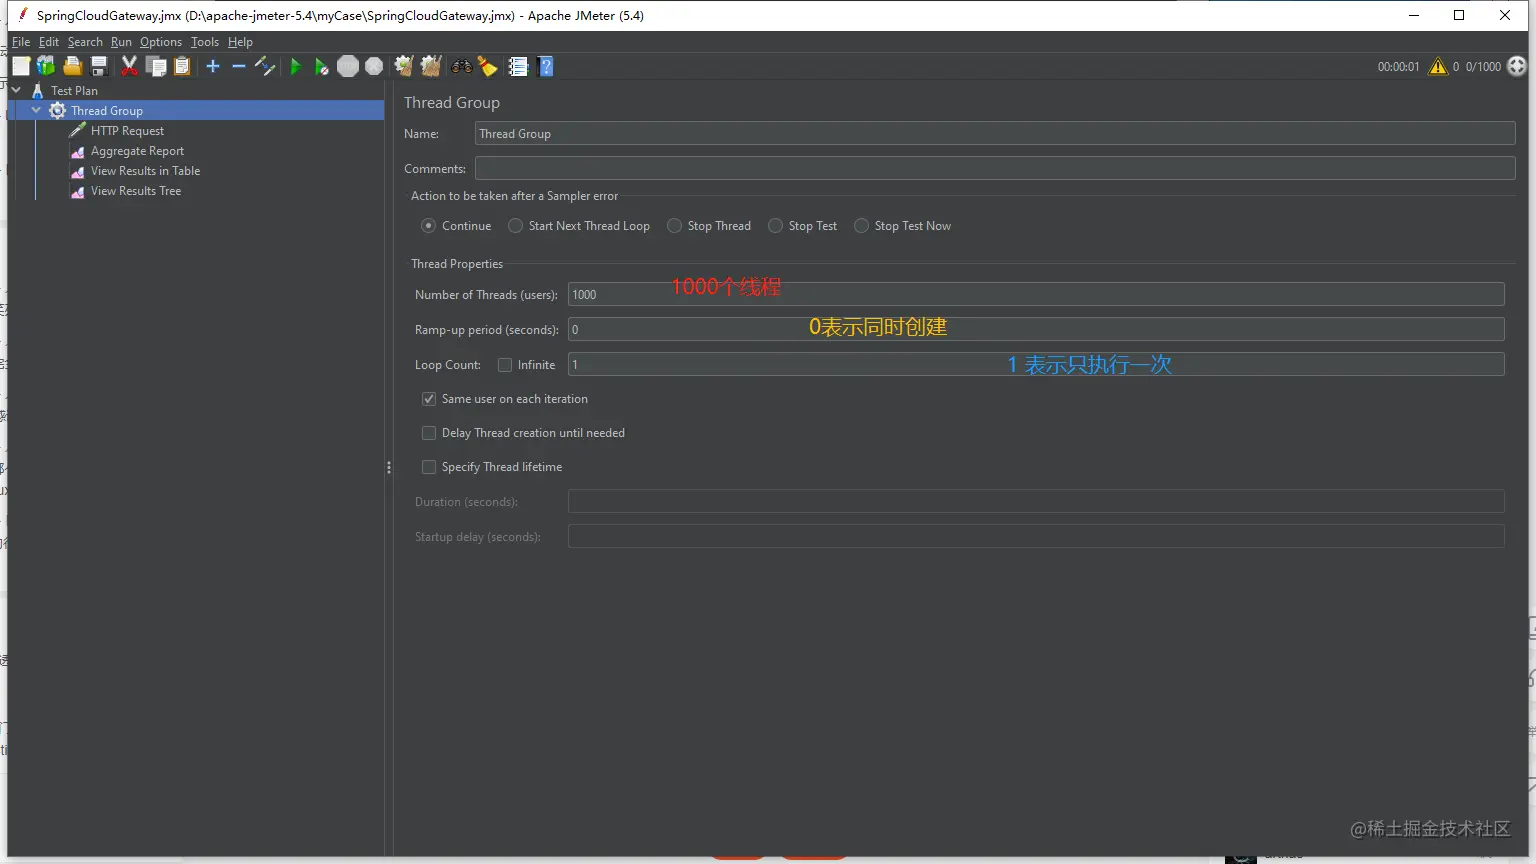Select View Results Tree node

[136, 191]
